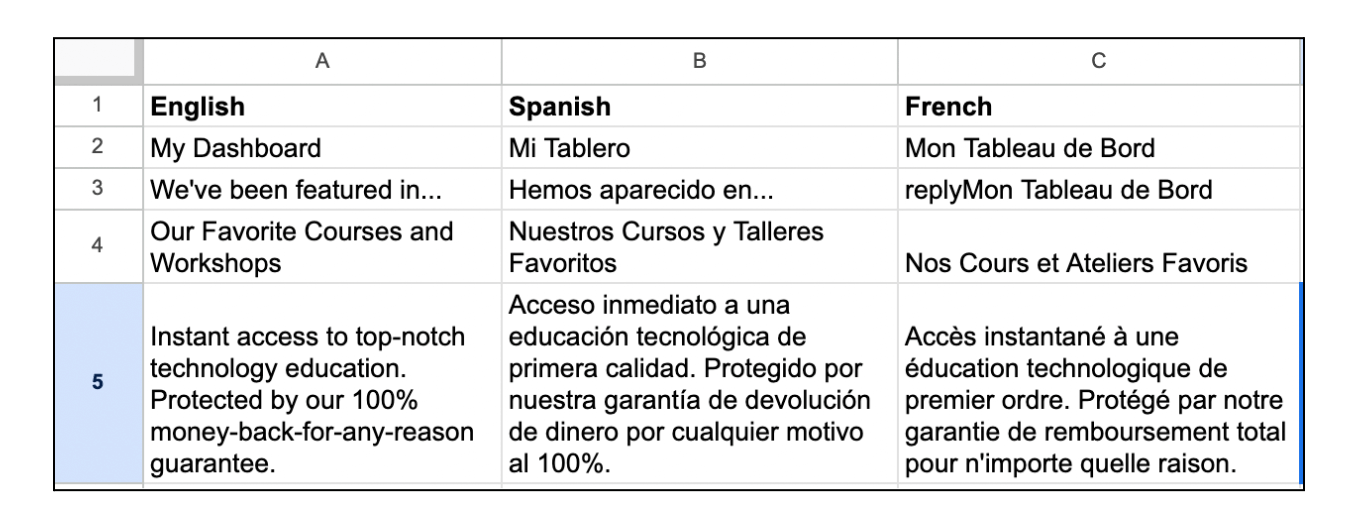Image resolution: width=1370 pixels, height=530 pixels.
Task: Select column C header
Action: pyautogui.click(x=1098, y=62)
